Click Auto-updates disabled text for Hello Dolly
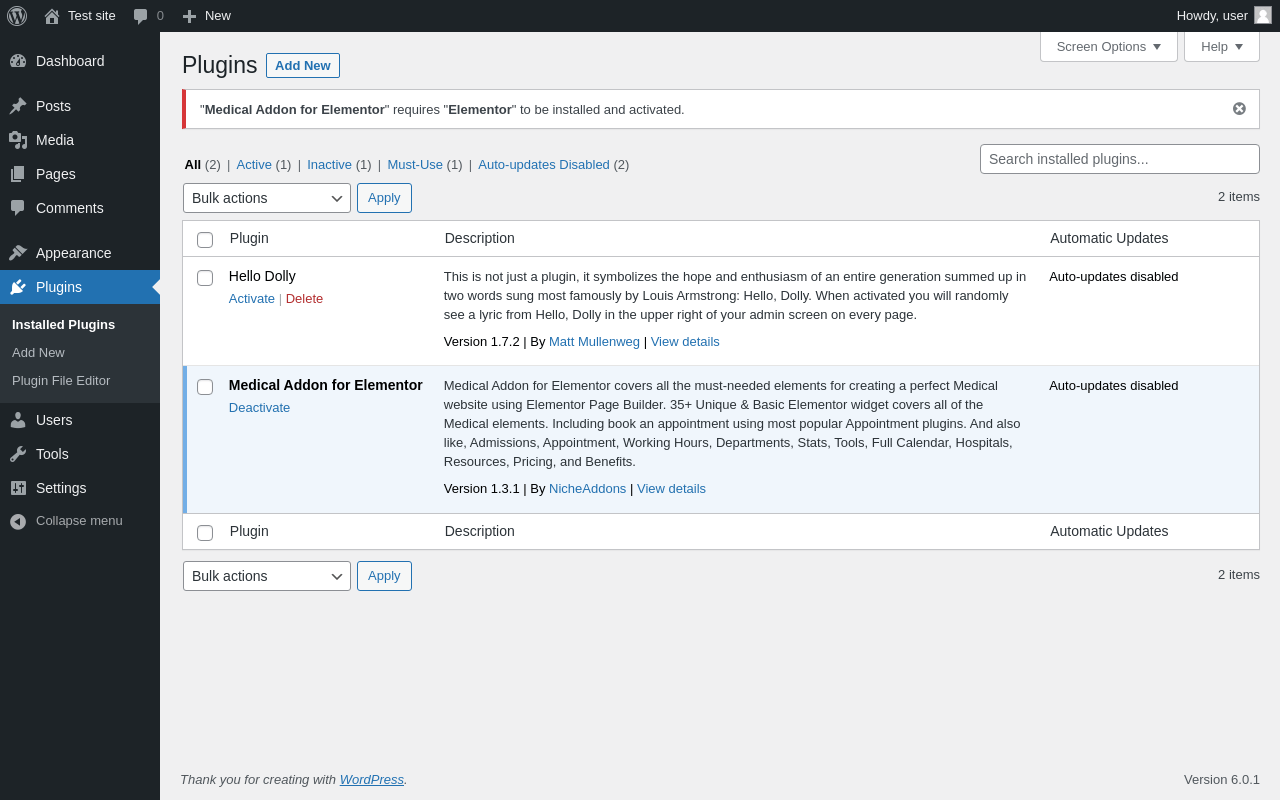Screen dimensions: 1280x800 point(1114,277)
